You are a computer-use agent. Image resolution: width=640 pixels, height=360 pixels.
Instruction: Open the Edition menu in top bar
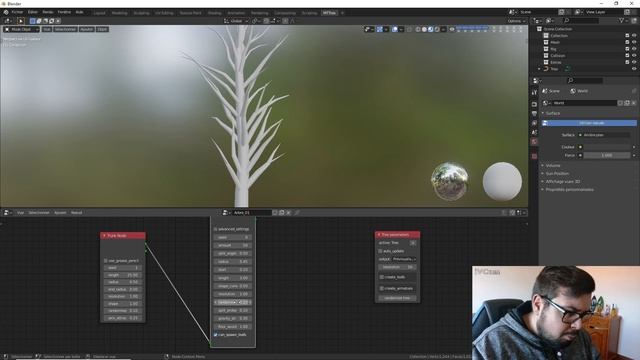pyautogui.click(x=33, y=12)
